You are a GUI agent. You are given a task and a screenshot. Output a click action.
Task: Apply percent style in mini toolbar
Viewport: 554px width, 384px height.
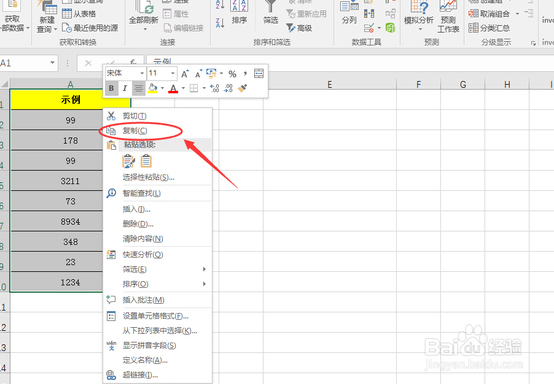[x=232, y=74]
